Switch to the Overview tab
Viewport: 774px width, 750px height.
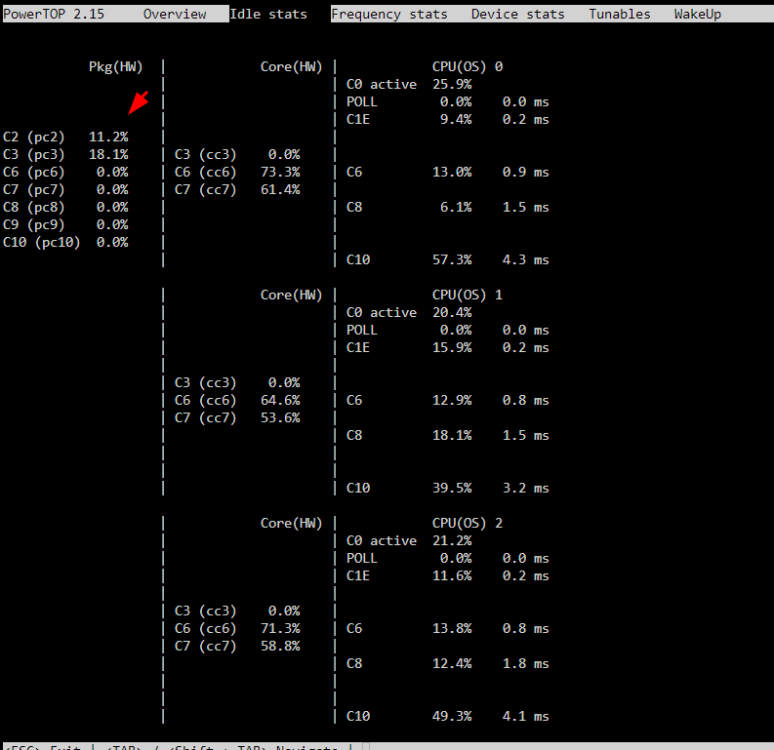pos(174,14)
